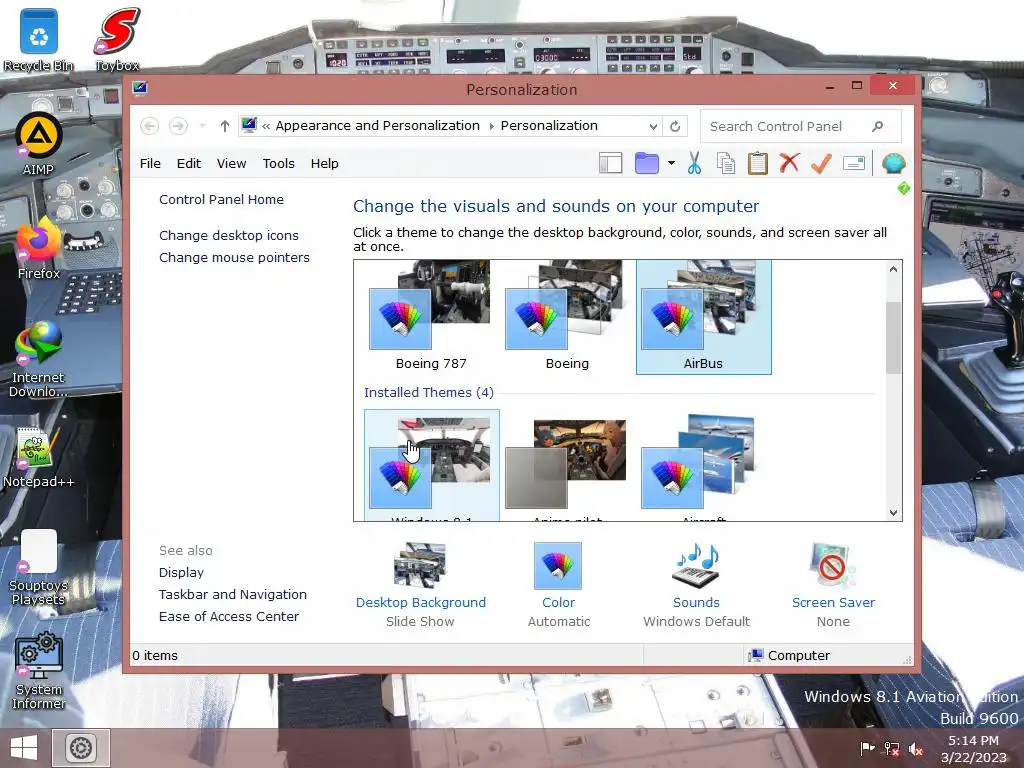Select the AirBus theme
This screenshot has height=768, width=1024.
703,317
